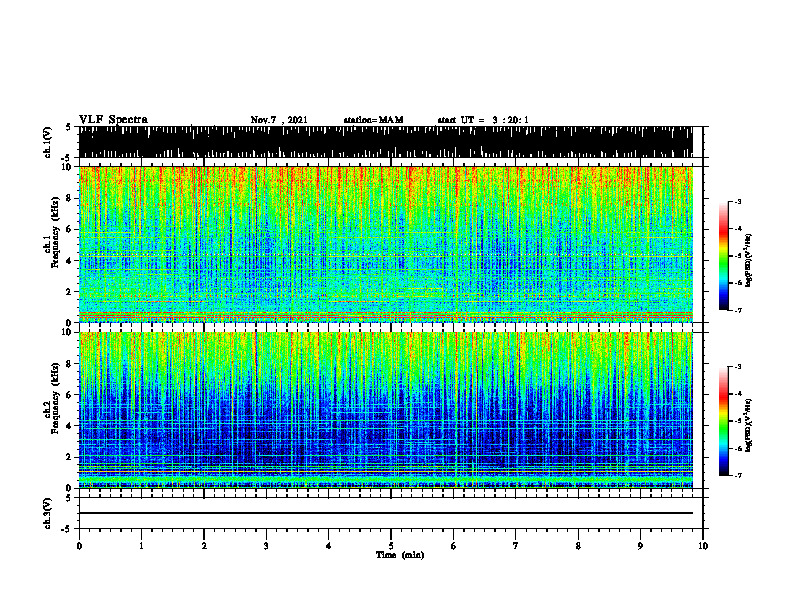Click the time axis tick label "5"
The image size is (792, 612).
click(391, 546)
